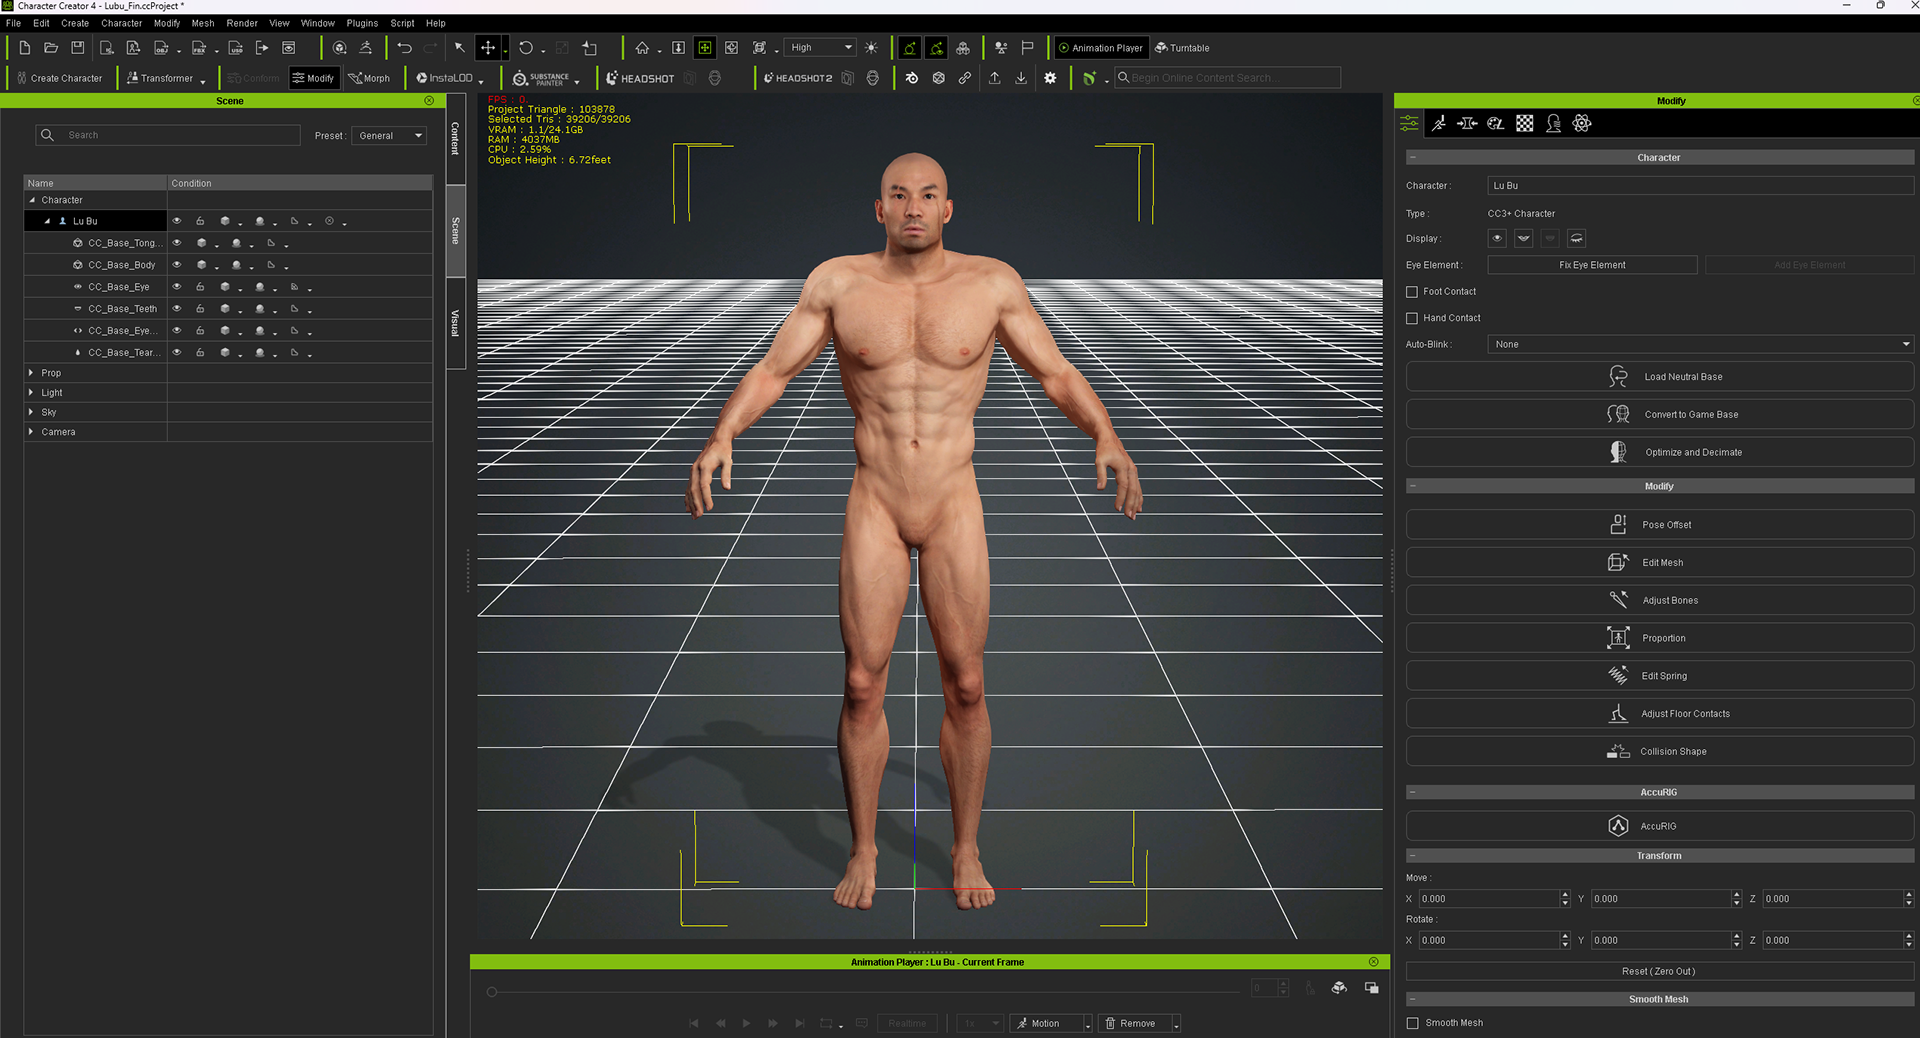Expand the Prop tree node
Viewport: 1920px width, 1038px height.
pos(31,373)
